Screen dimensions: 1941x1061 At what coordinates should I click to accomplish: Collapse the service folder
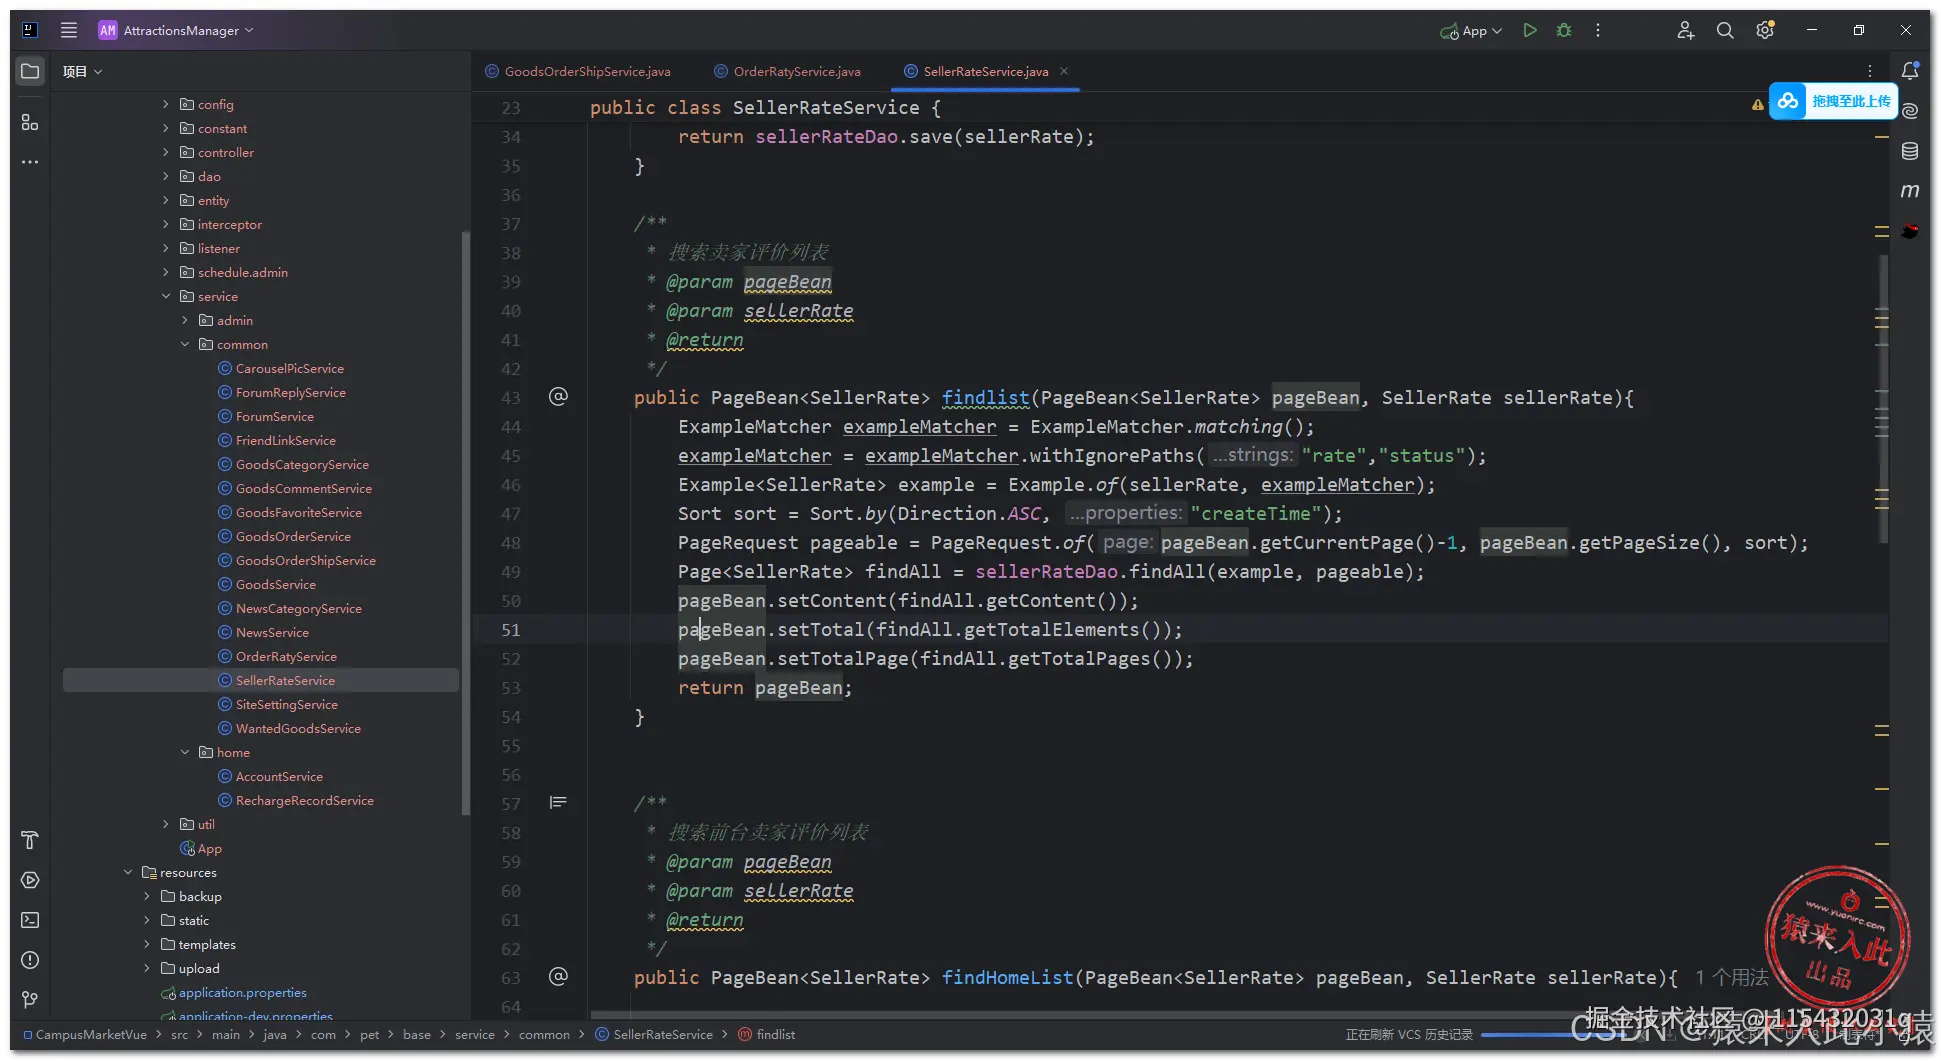[166, 296]
